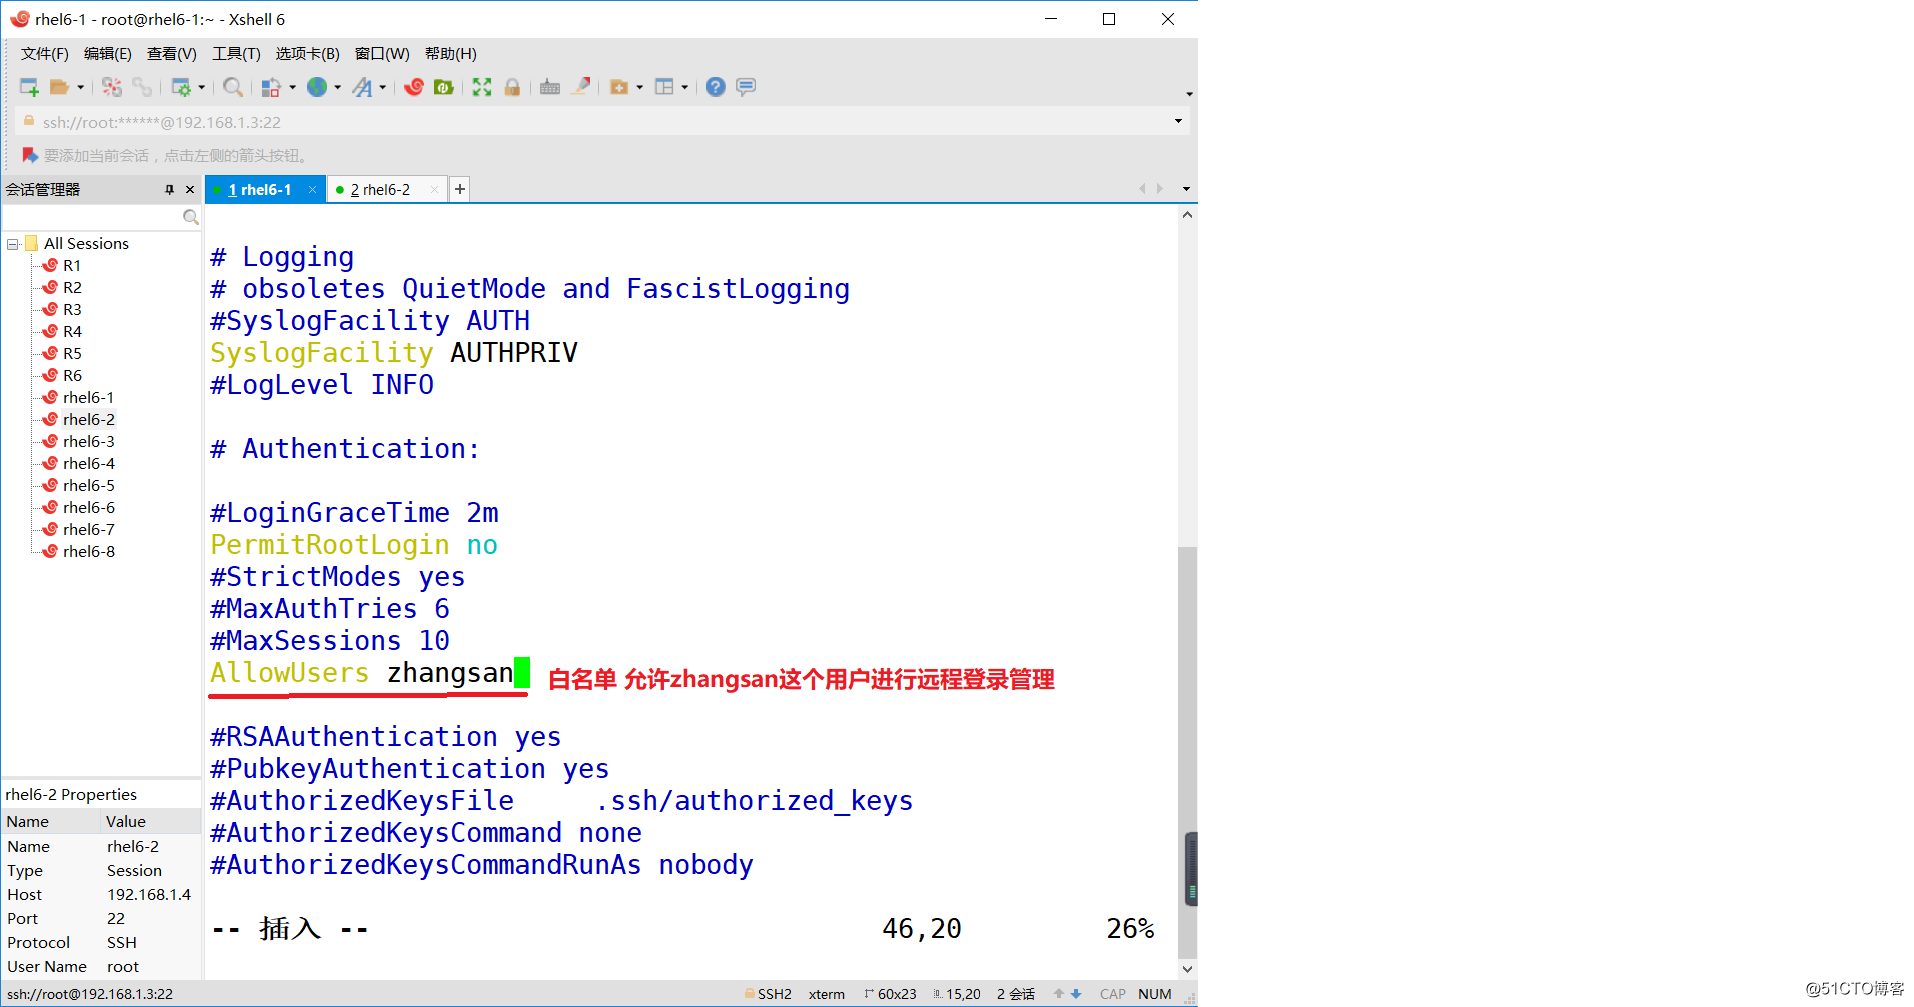Select session rhel6-8 in the tree
Viewport: 1914px width, 1007px height.
pos(88,552)
